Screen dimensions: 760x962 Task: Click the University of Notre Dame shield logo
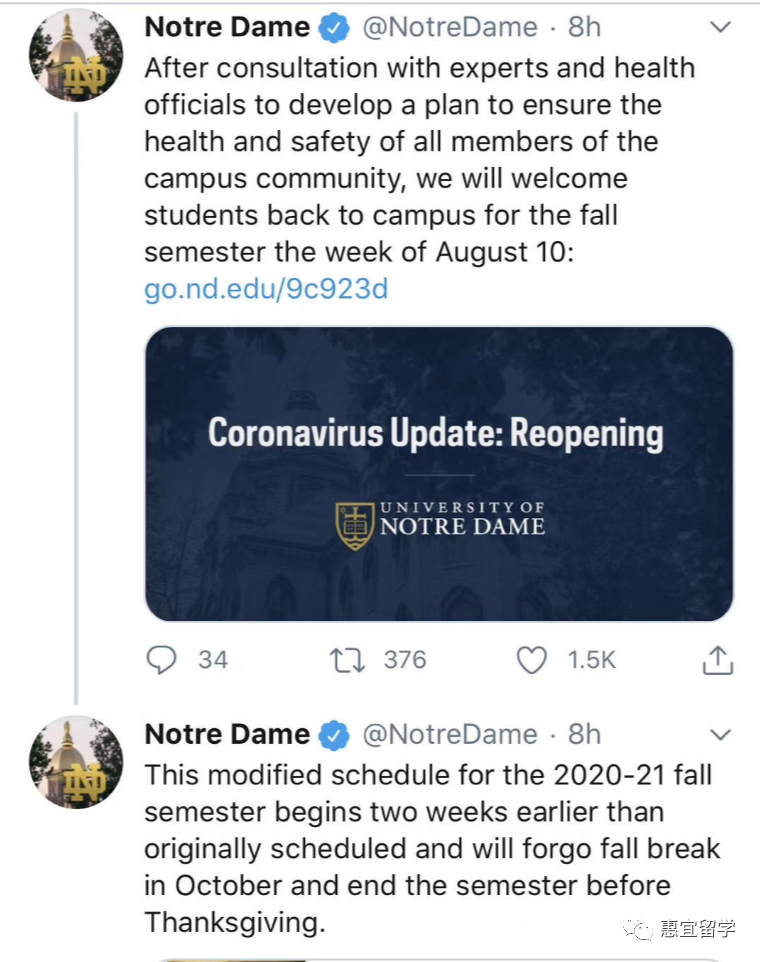point(354,525)
